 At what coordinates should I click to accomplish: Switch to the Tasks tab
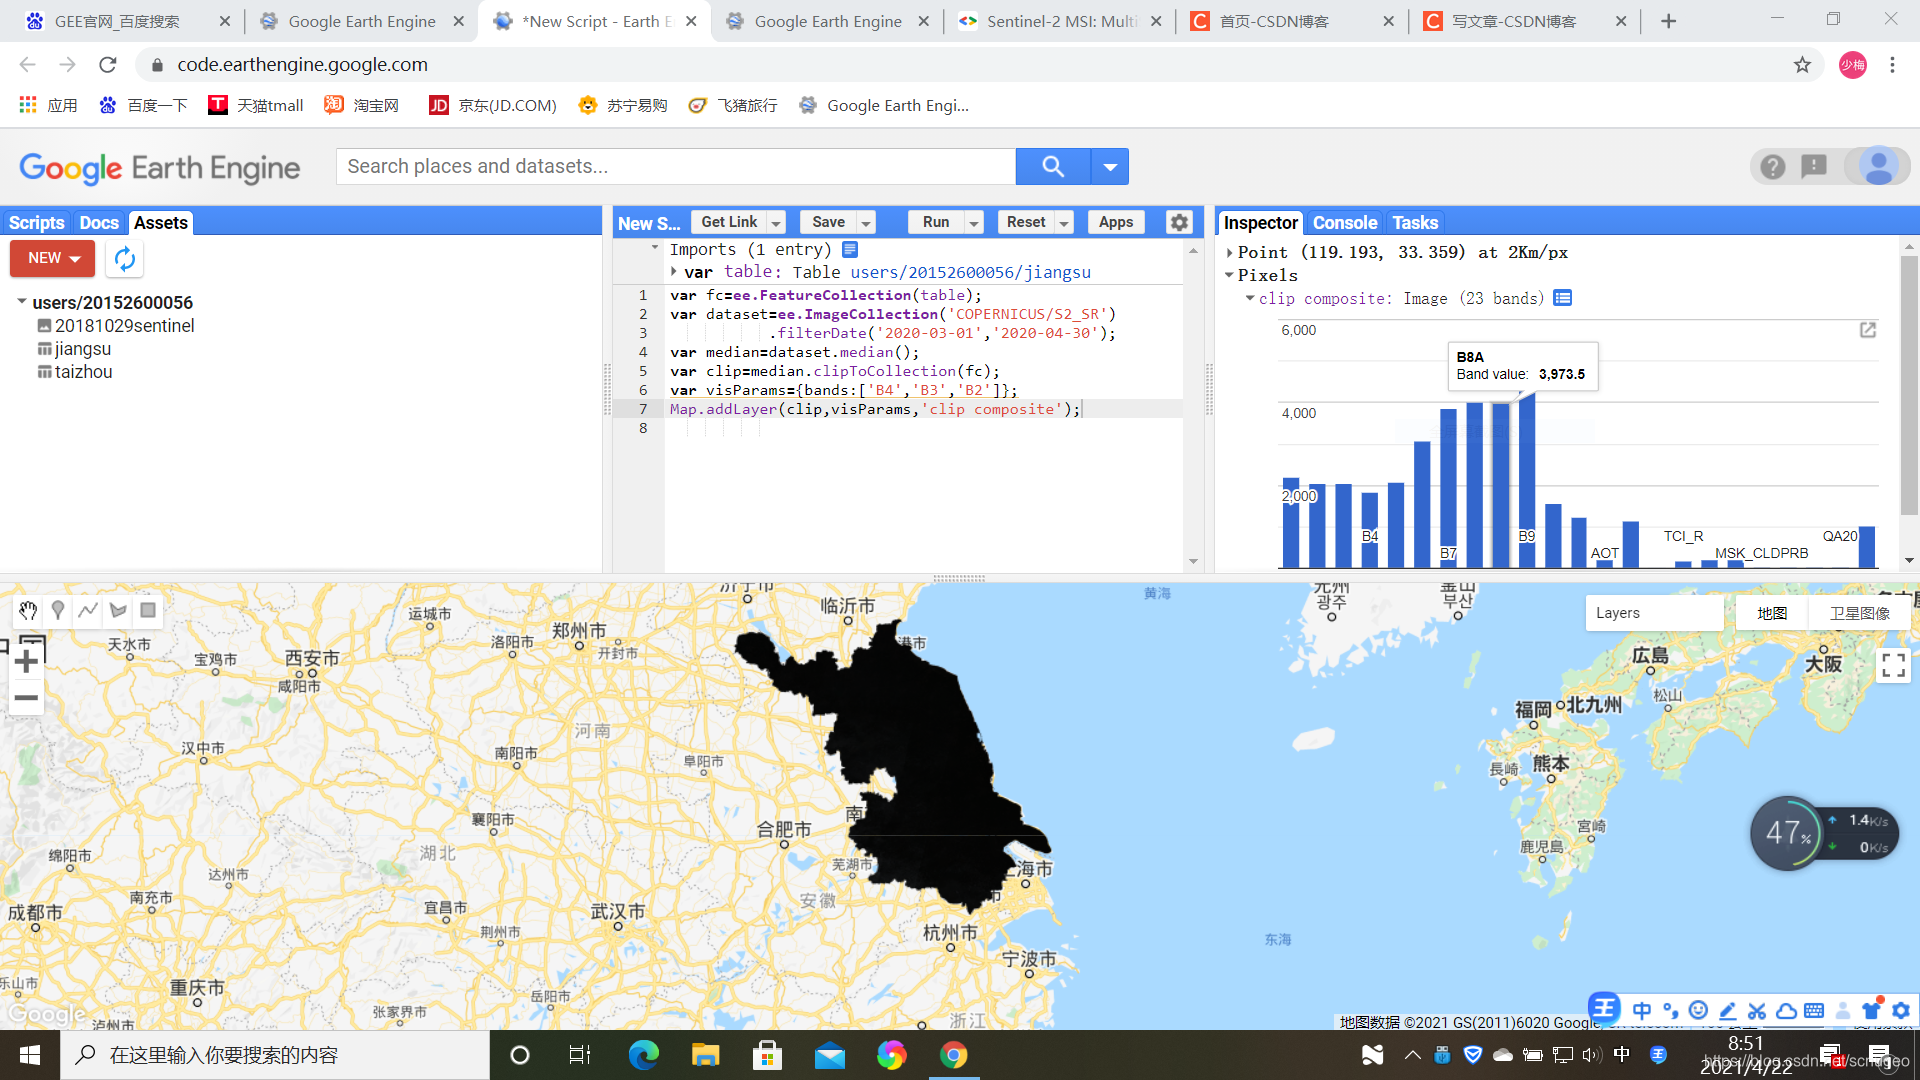coord(1415,222)
